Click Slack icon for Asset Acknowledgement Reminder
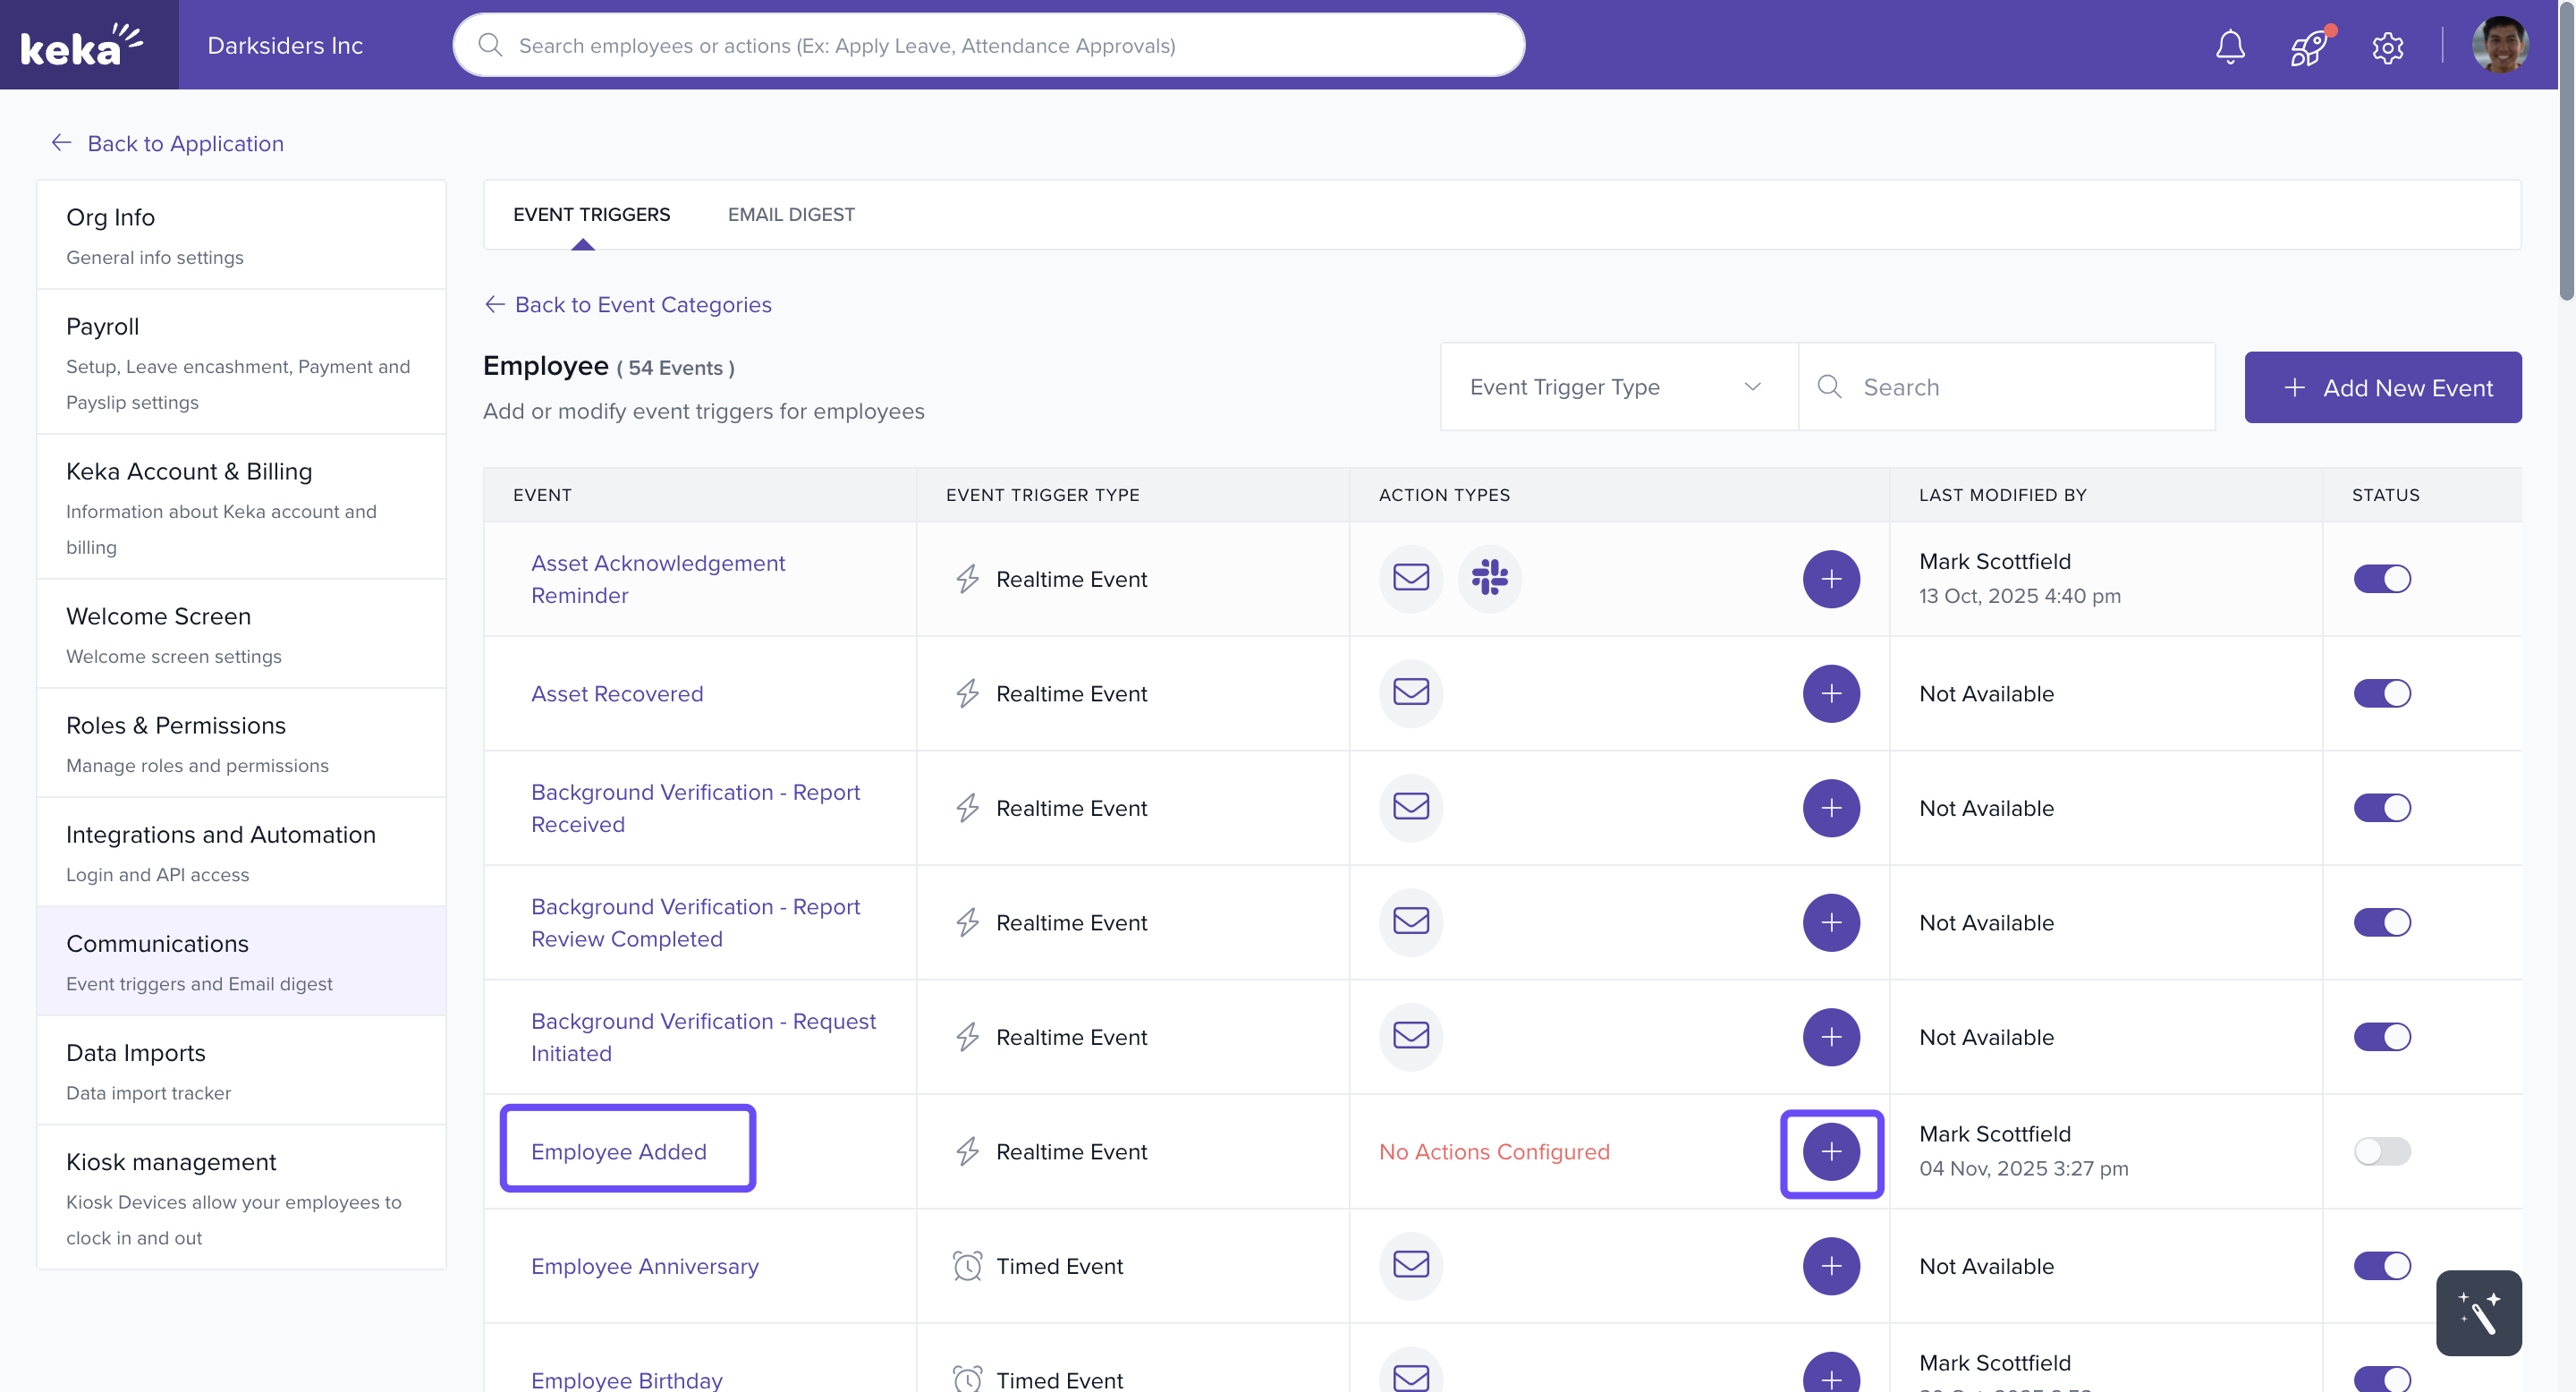The width and height of the screenshot is (2576, 1392). point(1489,578)
